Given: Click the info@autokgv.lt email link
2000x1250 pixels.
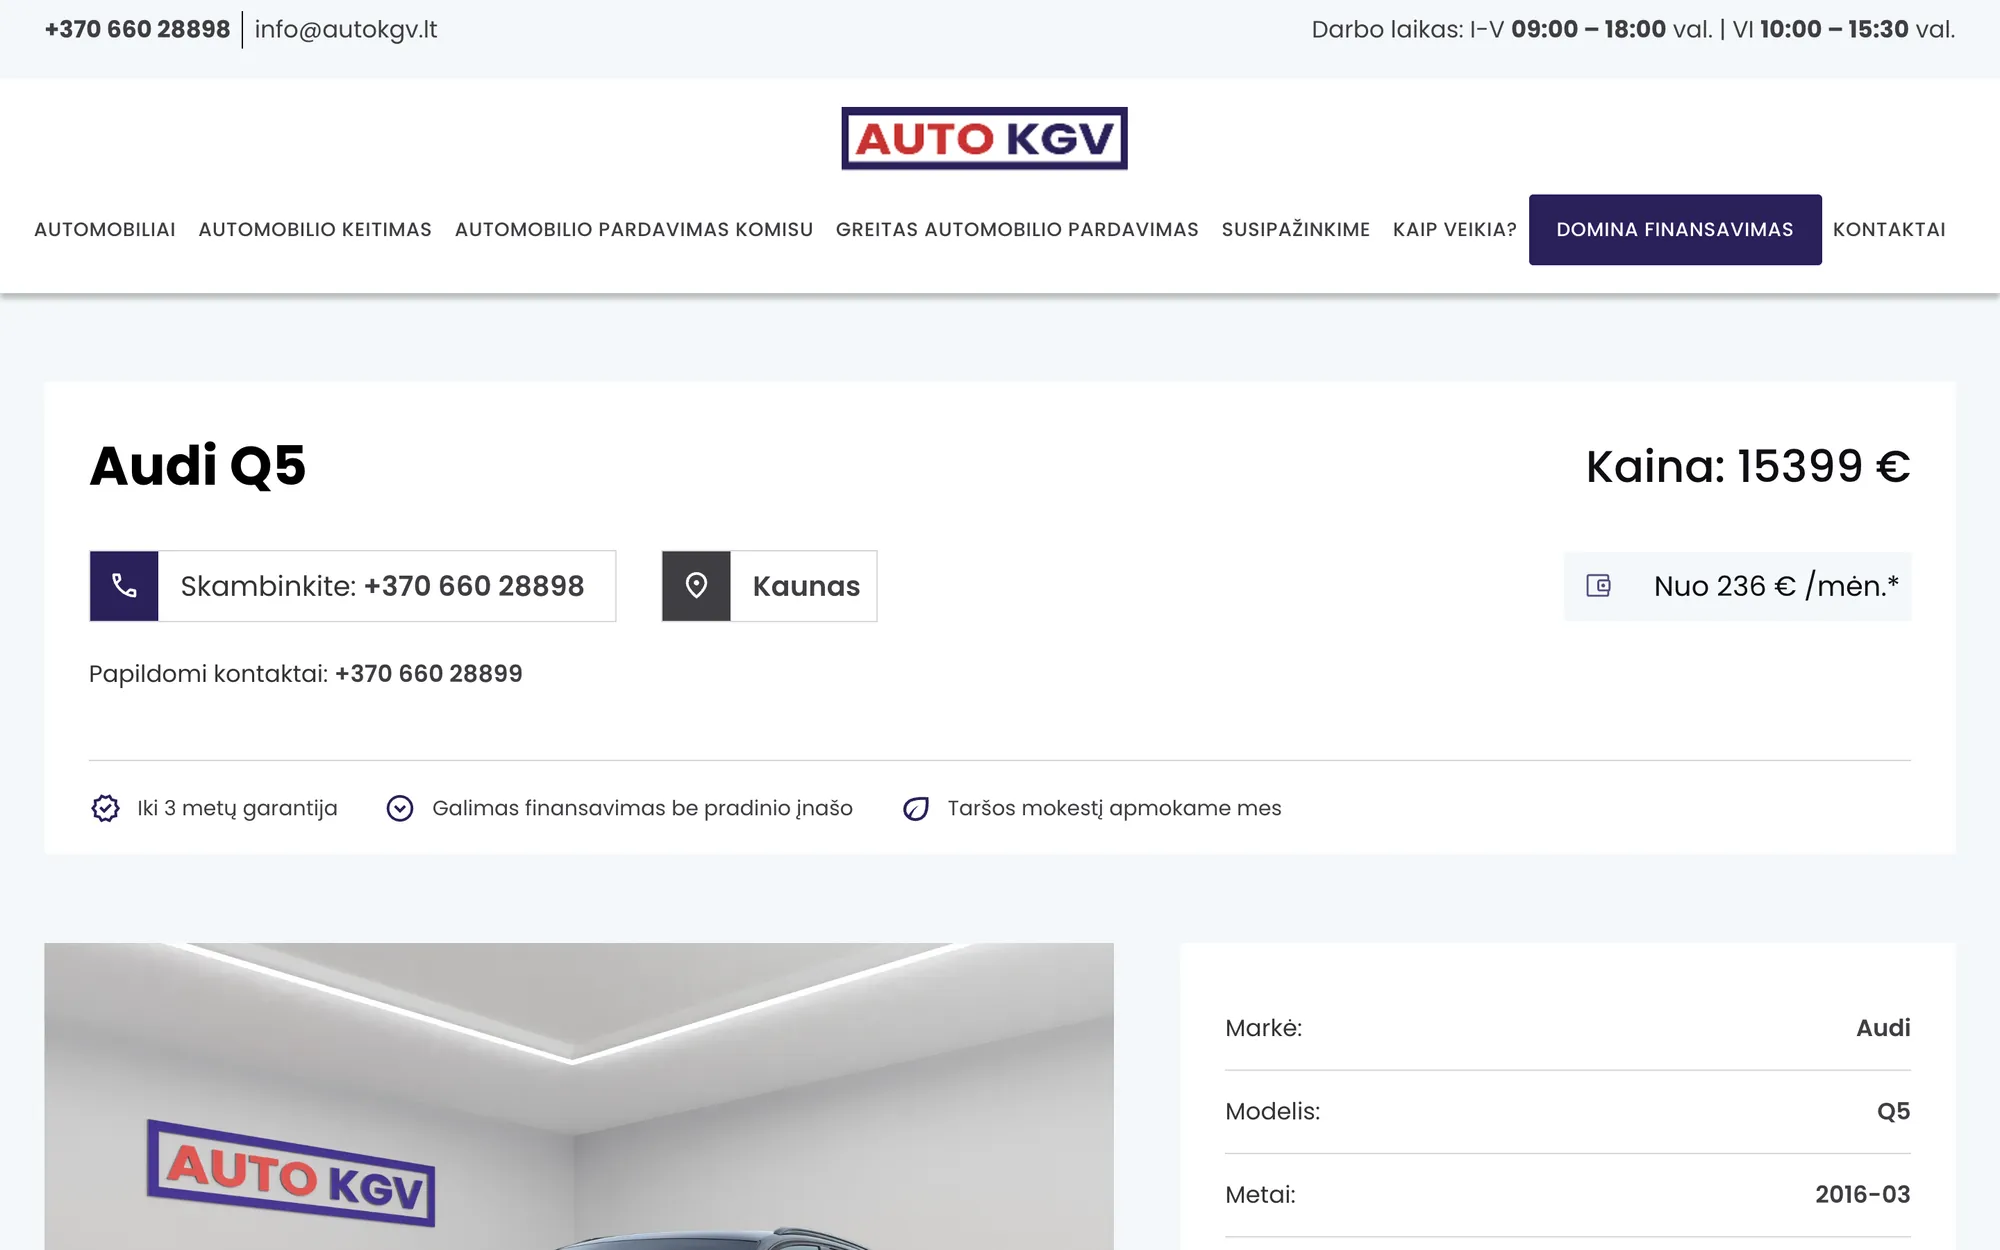Looking at the screenshot, I should tap(346, 29).
